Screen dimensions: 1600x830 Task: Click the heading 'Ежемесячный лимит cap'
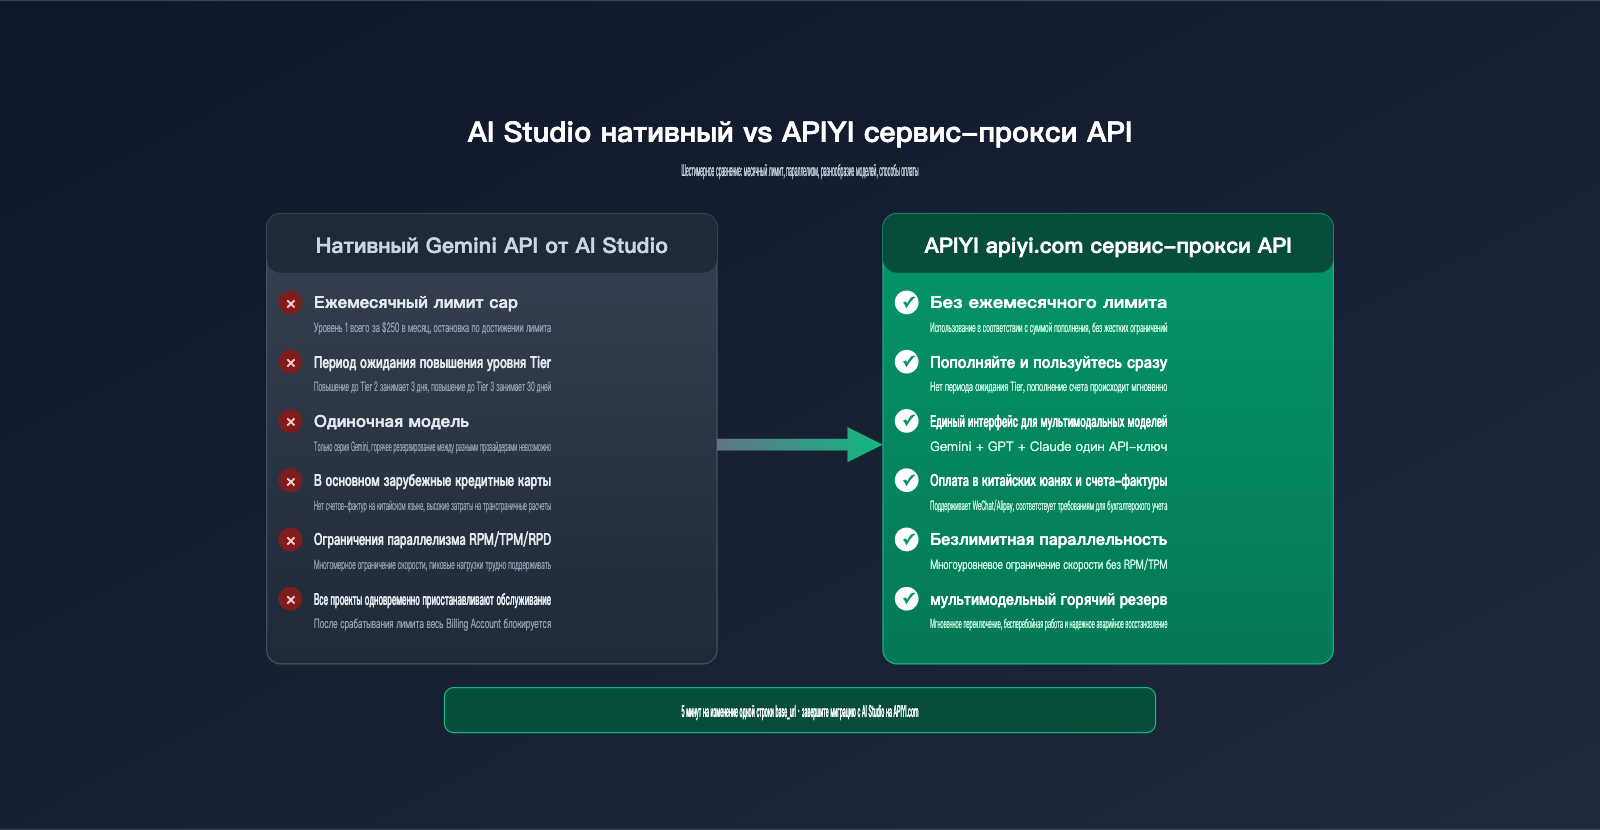click(x=416, y=302)
